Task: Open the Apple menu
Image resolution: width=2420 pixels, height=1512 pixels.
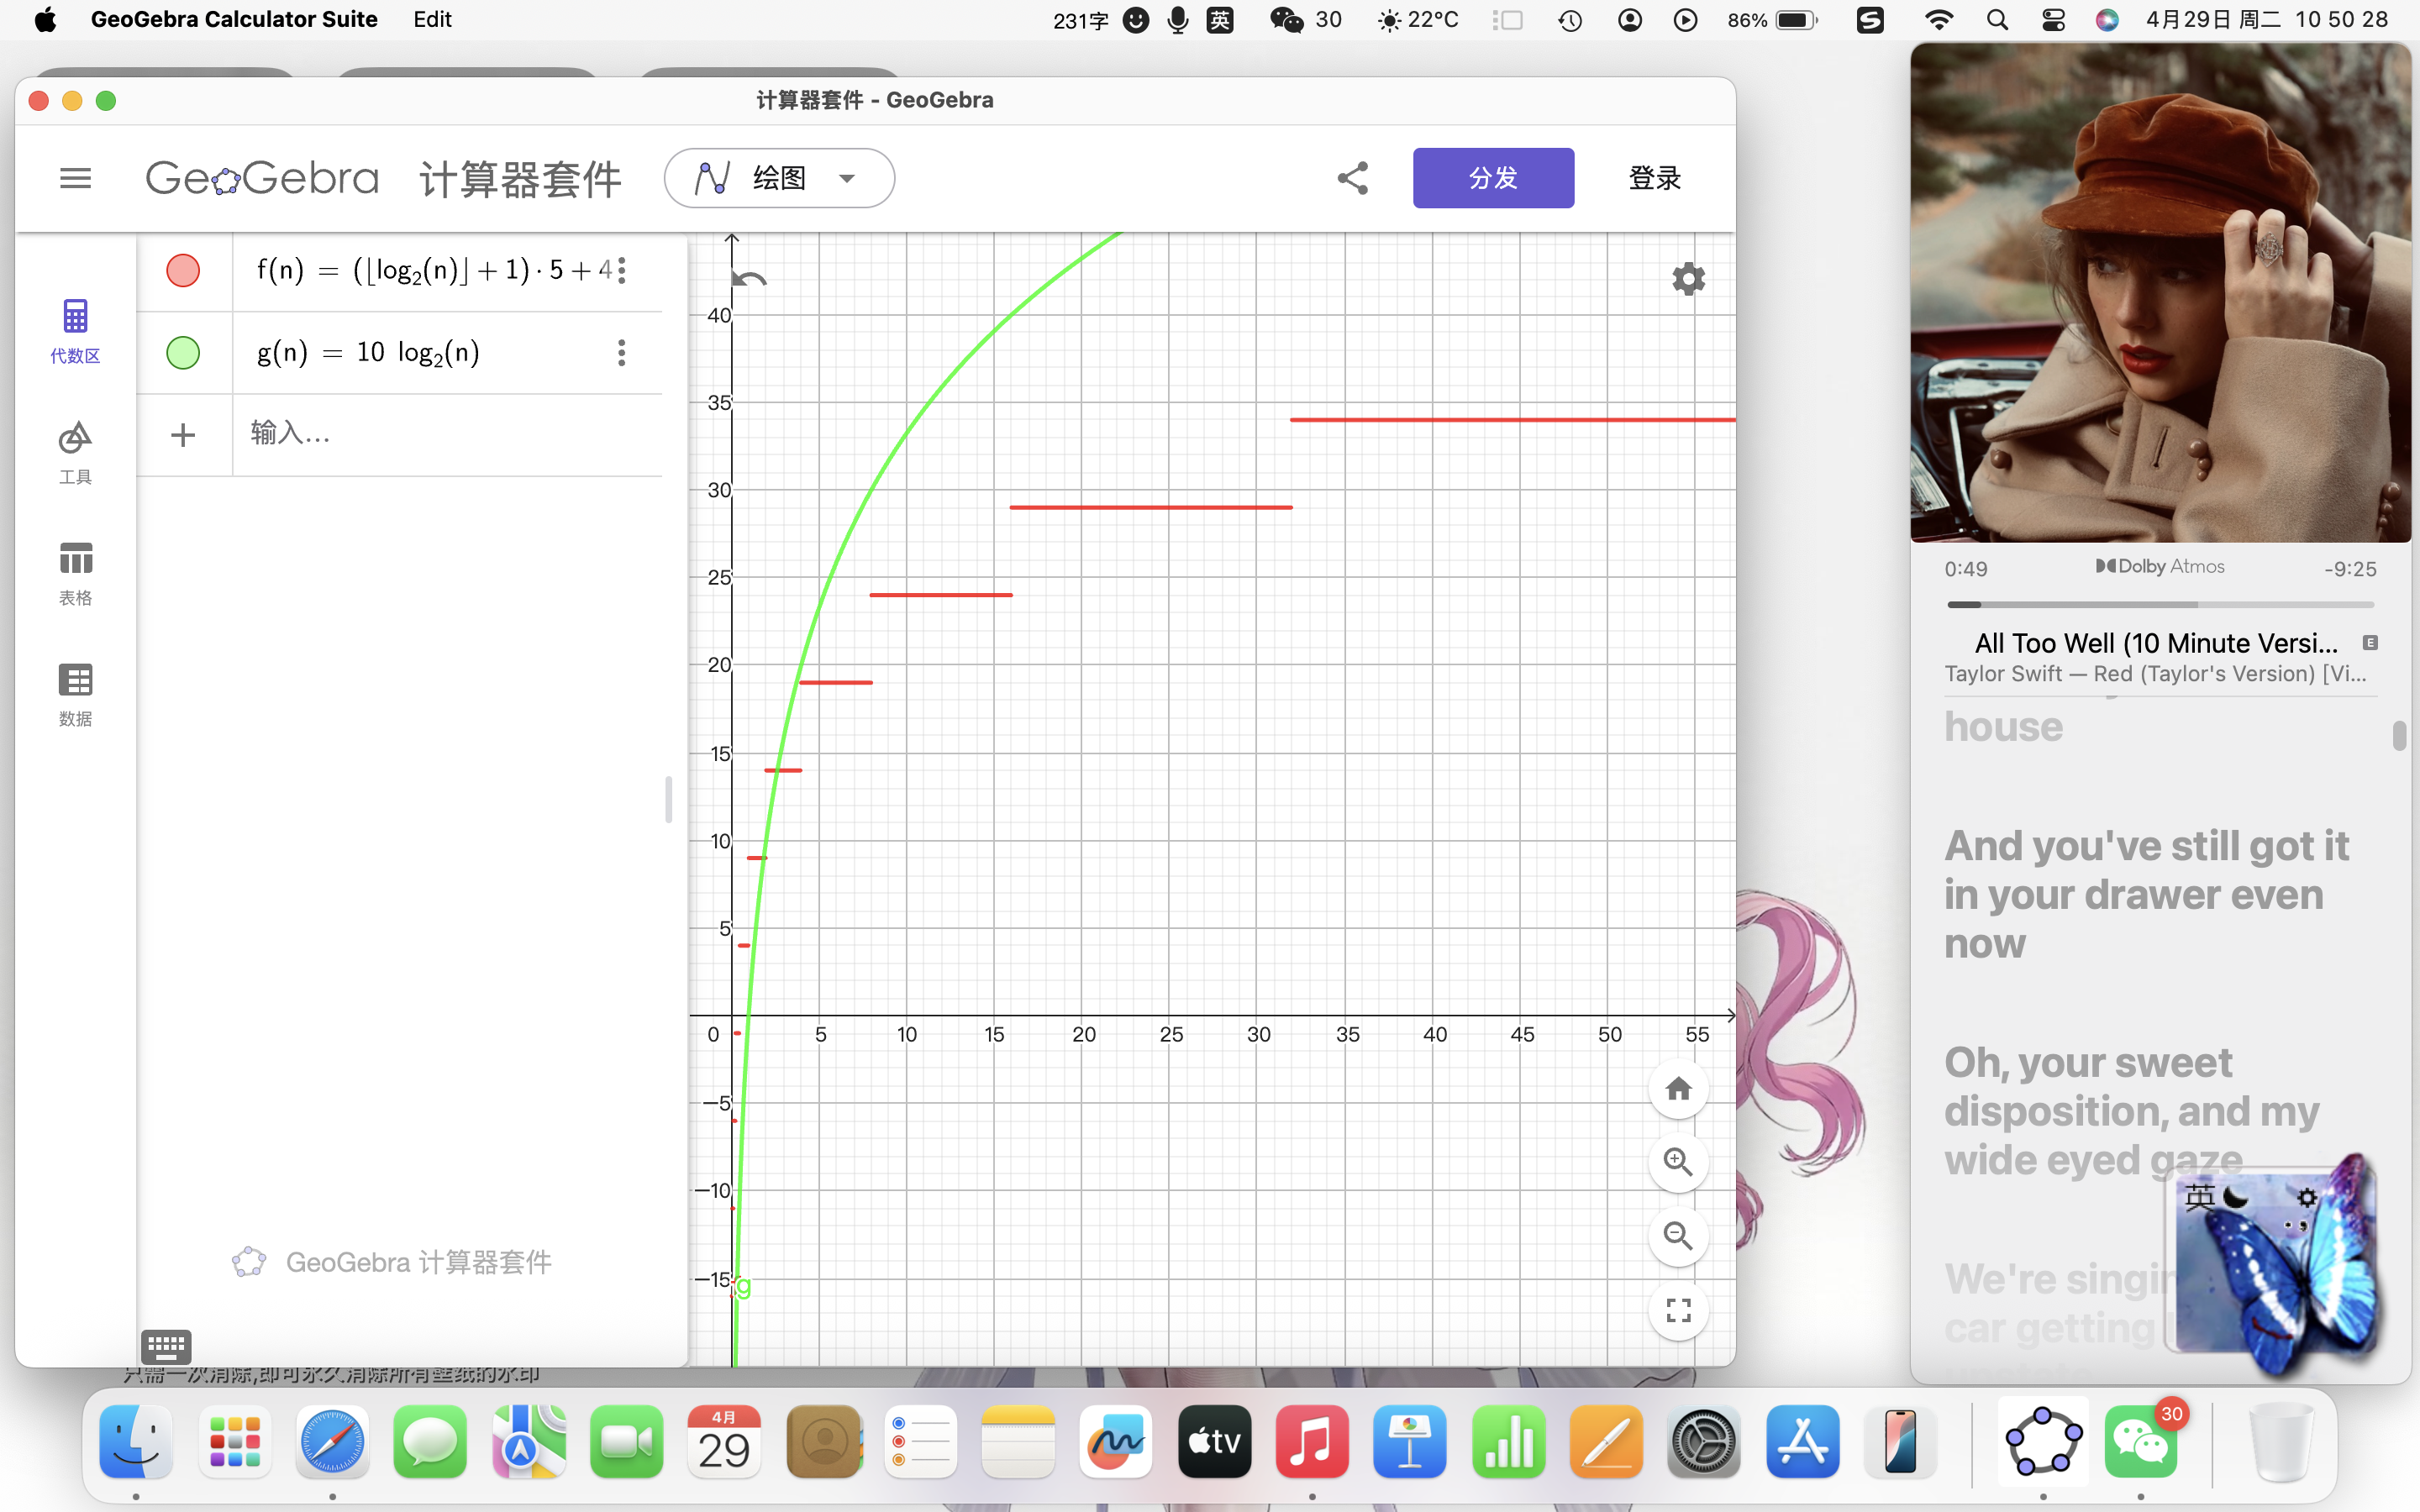Action: coord(45,20)
